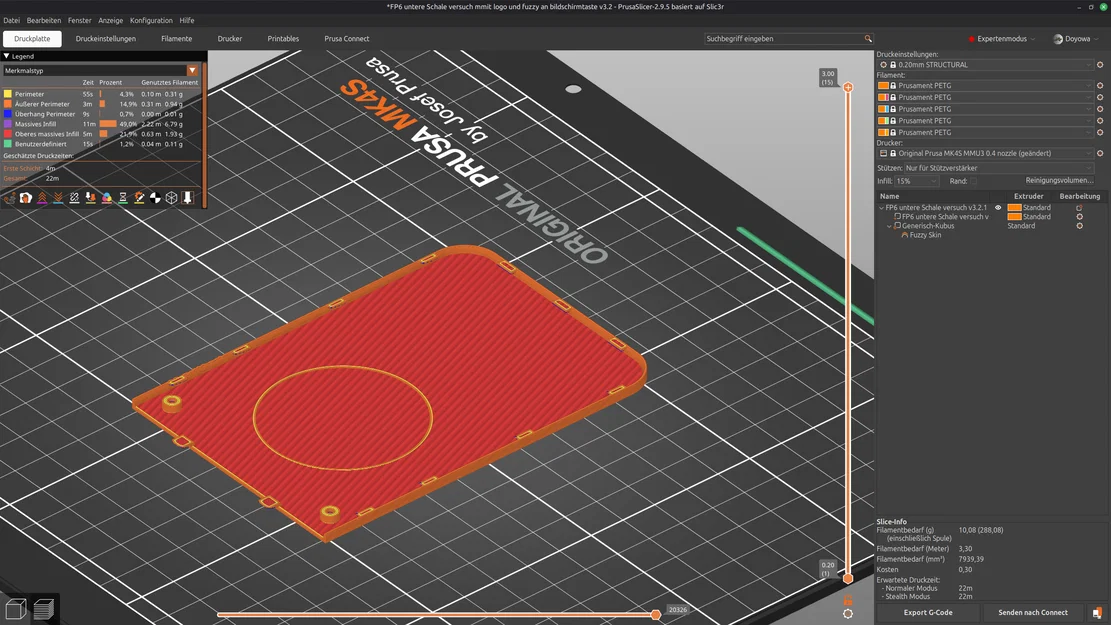The width and height of the screenshot is (1111, 625).
Task: Toggle visibility eye of FP6 untere Schale object
Action: click(x=998, y=208)
